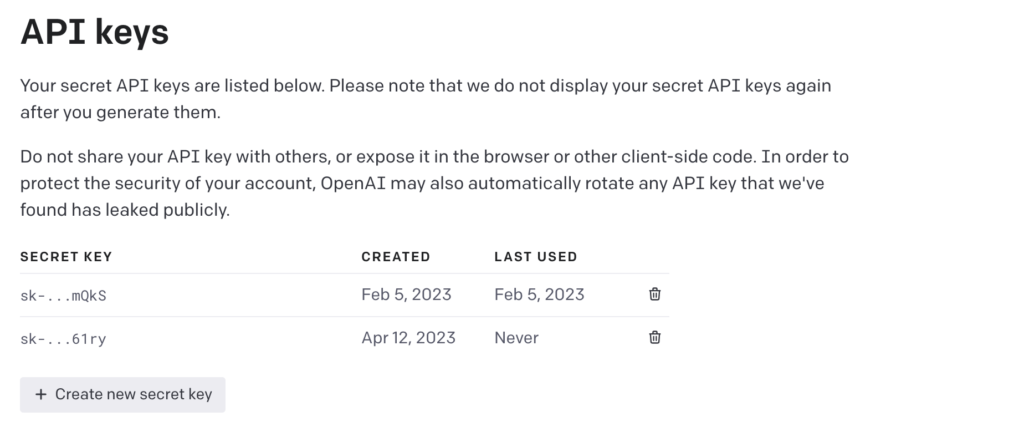Viewport: 1024px width, 437px height.
Task: Select the sk-...mQkS secret key text
Action: click(x=63, y=296)
